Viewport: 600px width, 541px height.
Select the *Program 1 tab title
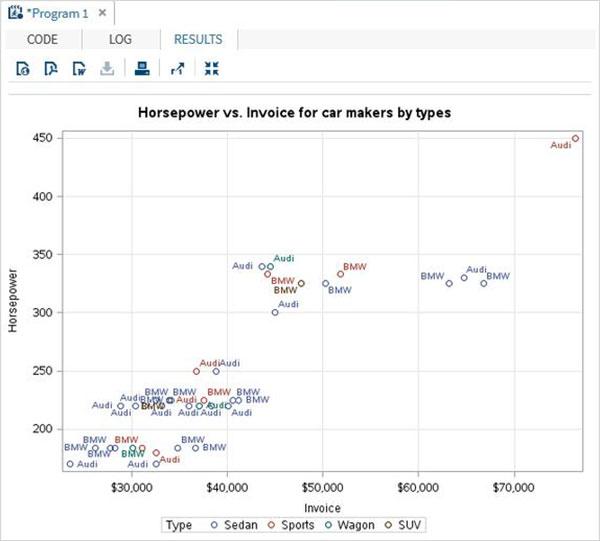point(57,13)
